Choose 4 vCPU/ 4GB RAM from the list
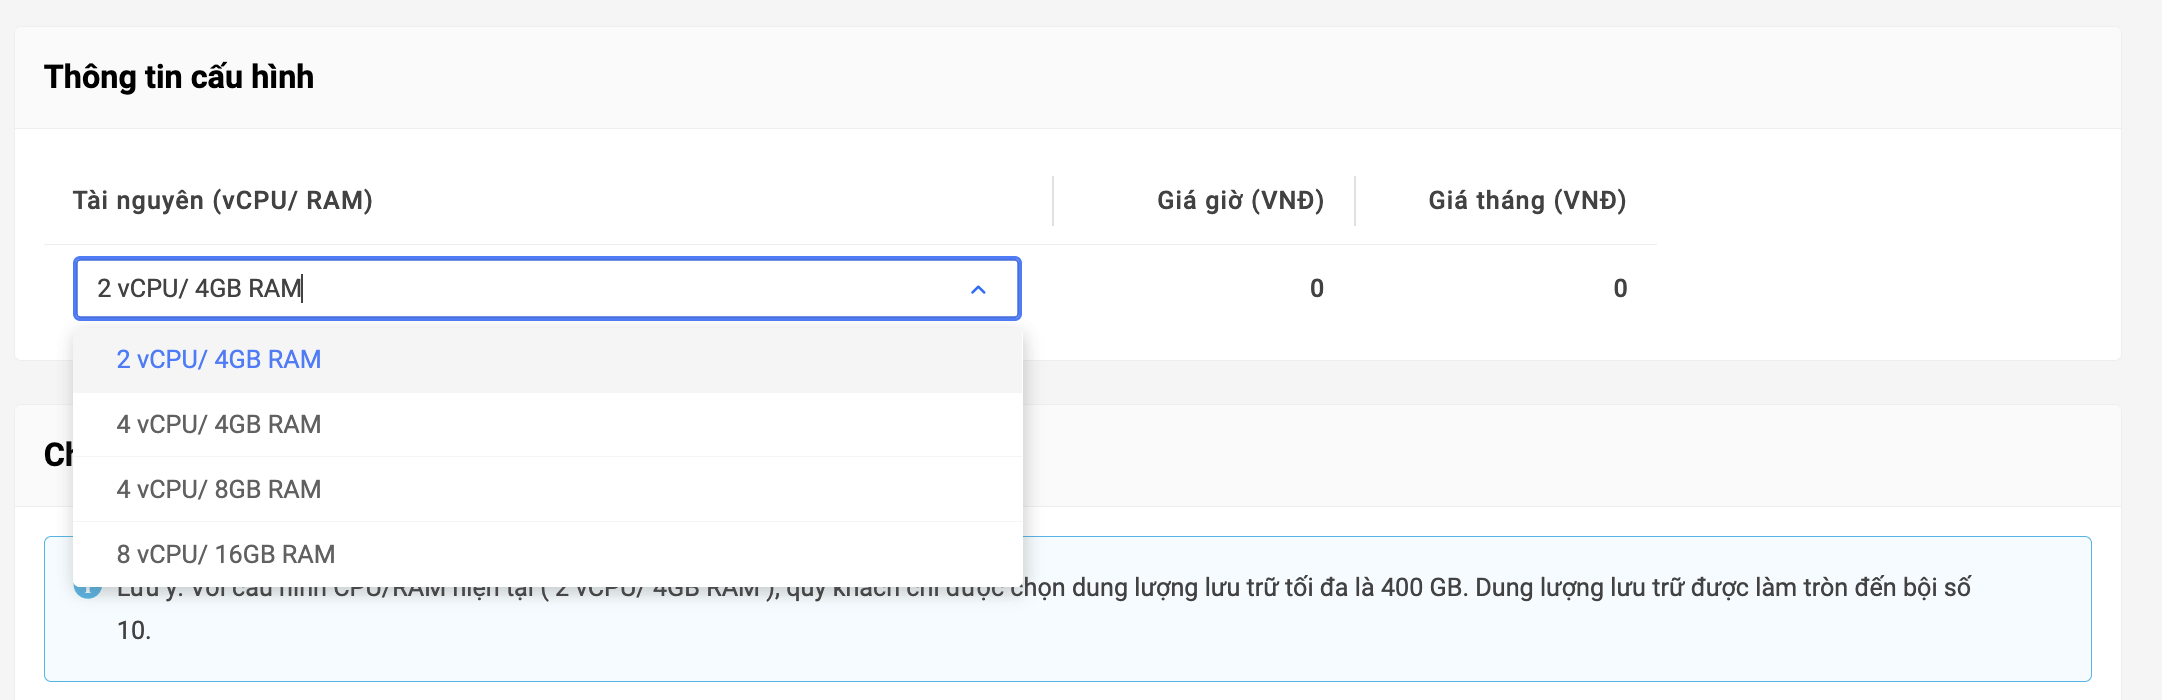2162x700 pixels. click(x=218, y=425)
